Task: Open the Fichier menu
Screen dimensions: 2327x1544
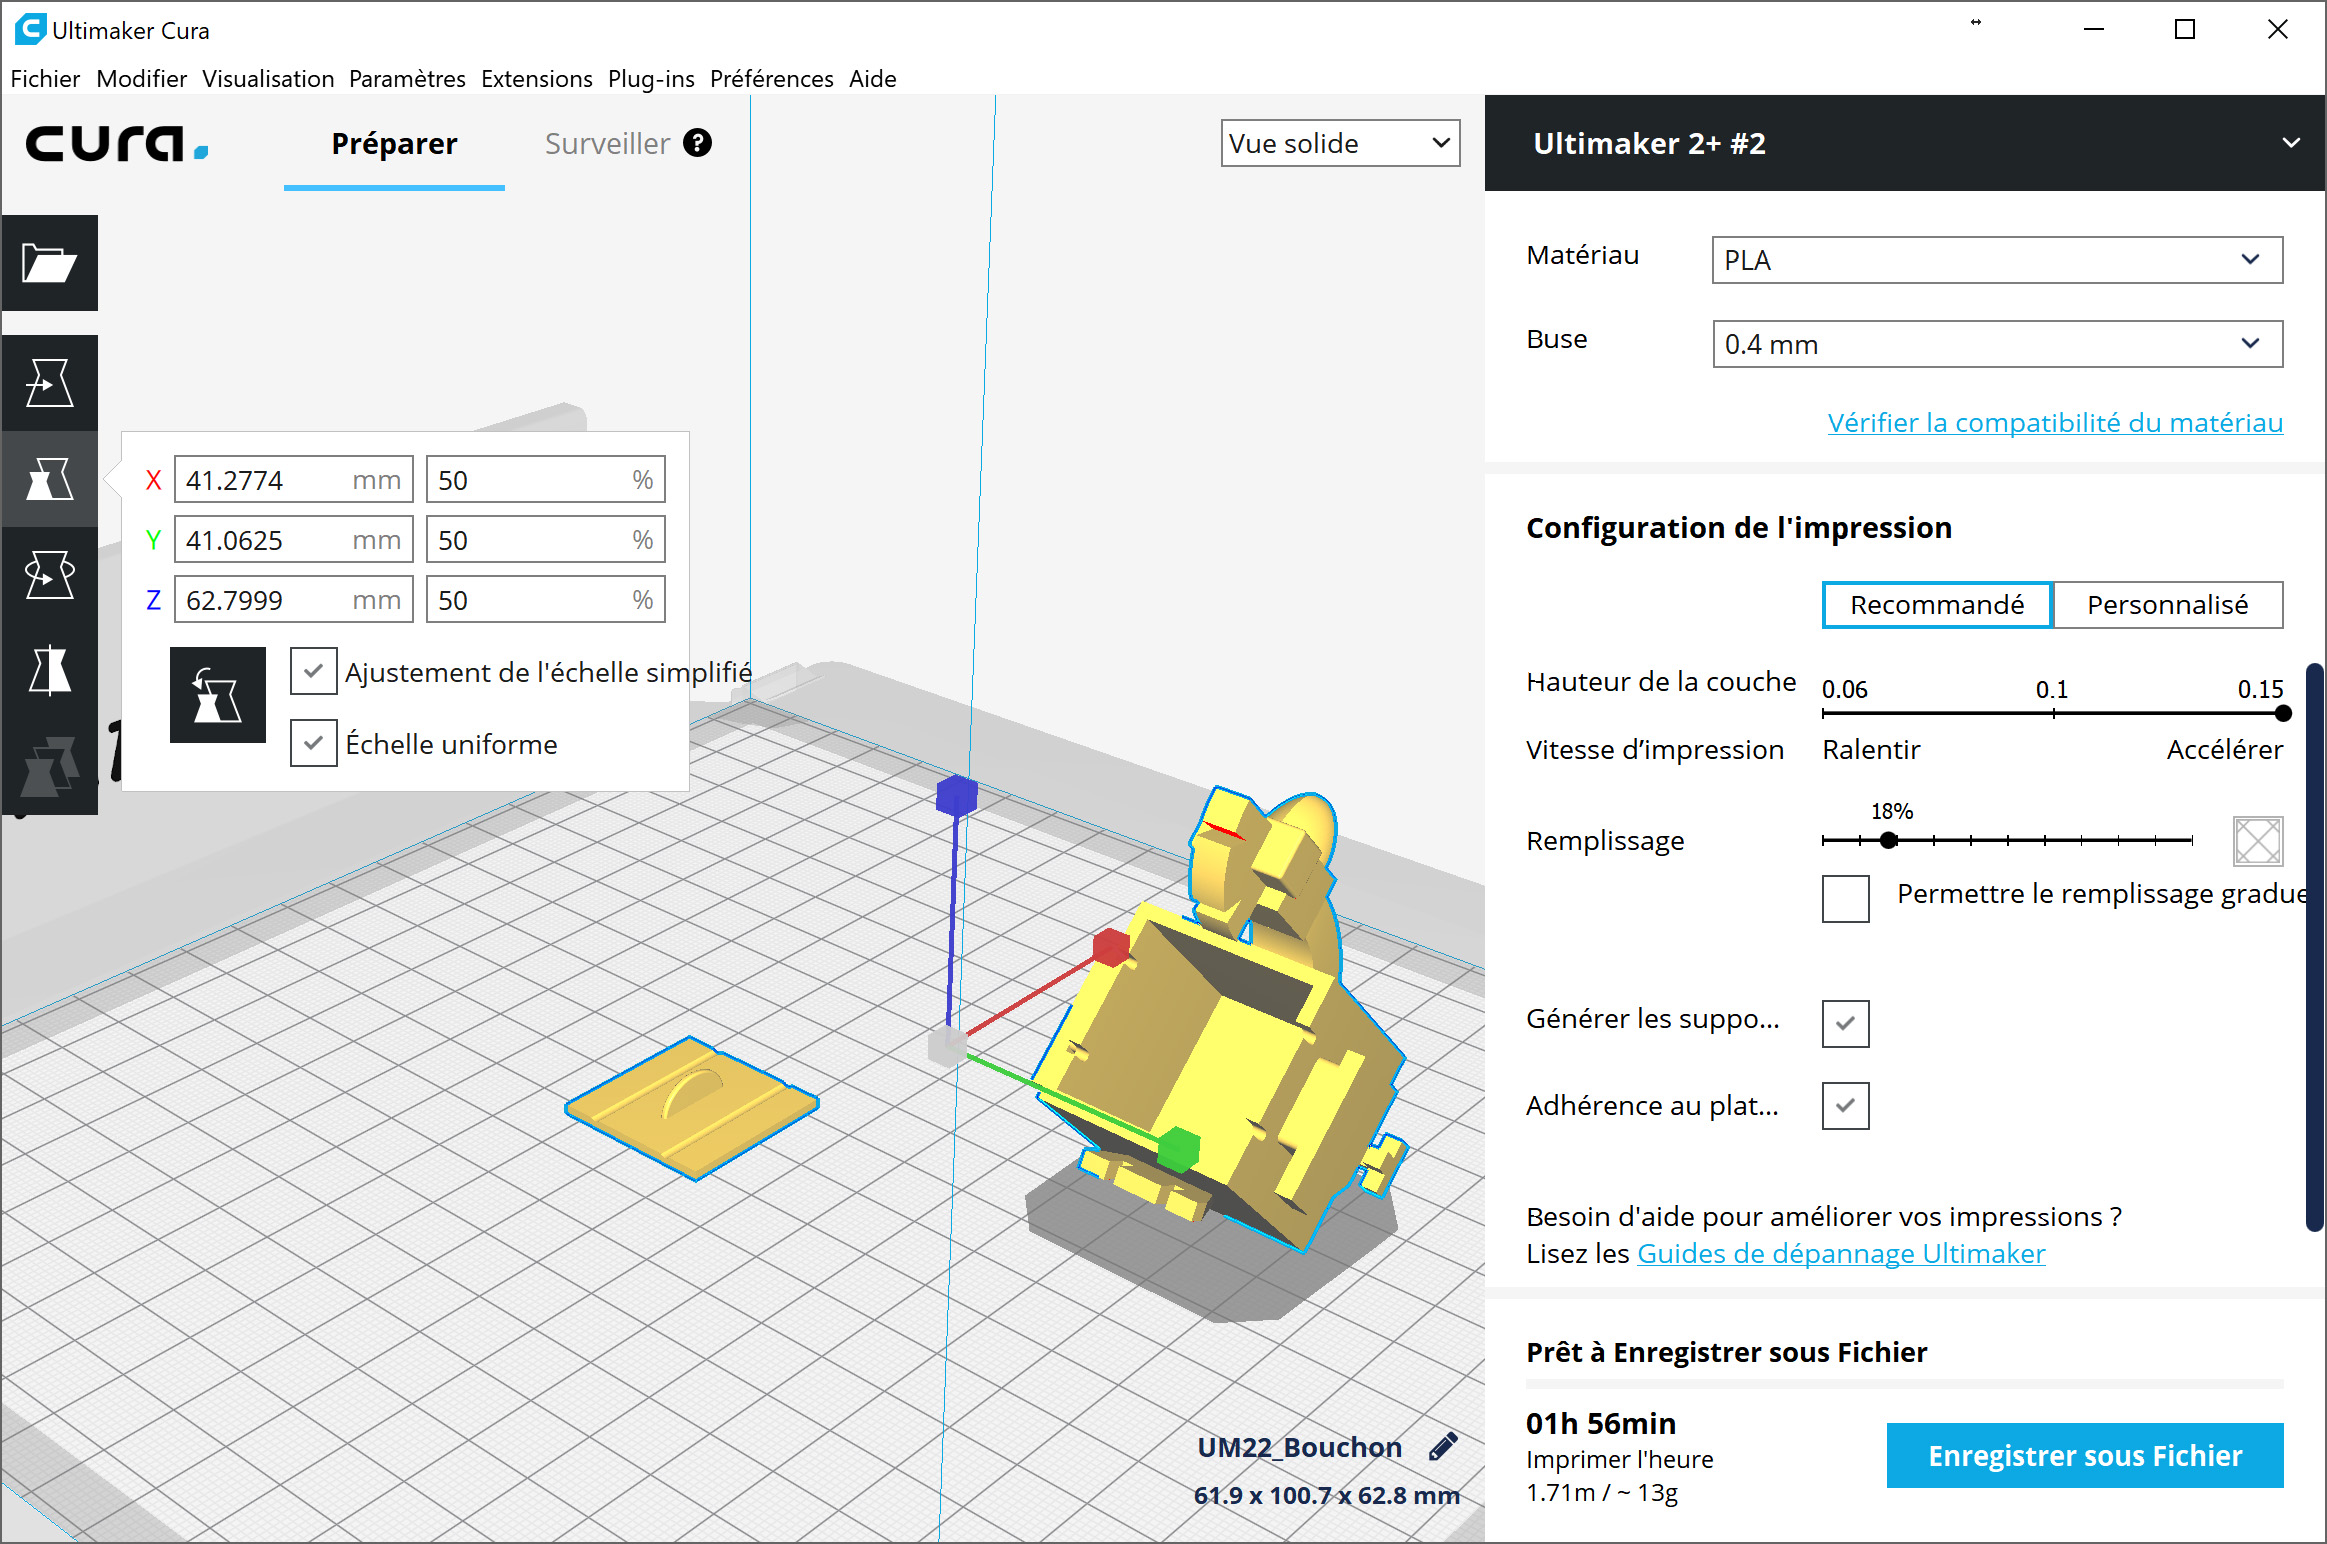Action: click(45, 78)
